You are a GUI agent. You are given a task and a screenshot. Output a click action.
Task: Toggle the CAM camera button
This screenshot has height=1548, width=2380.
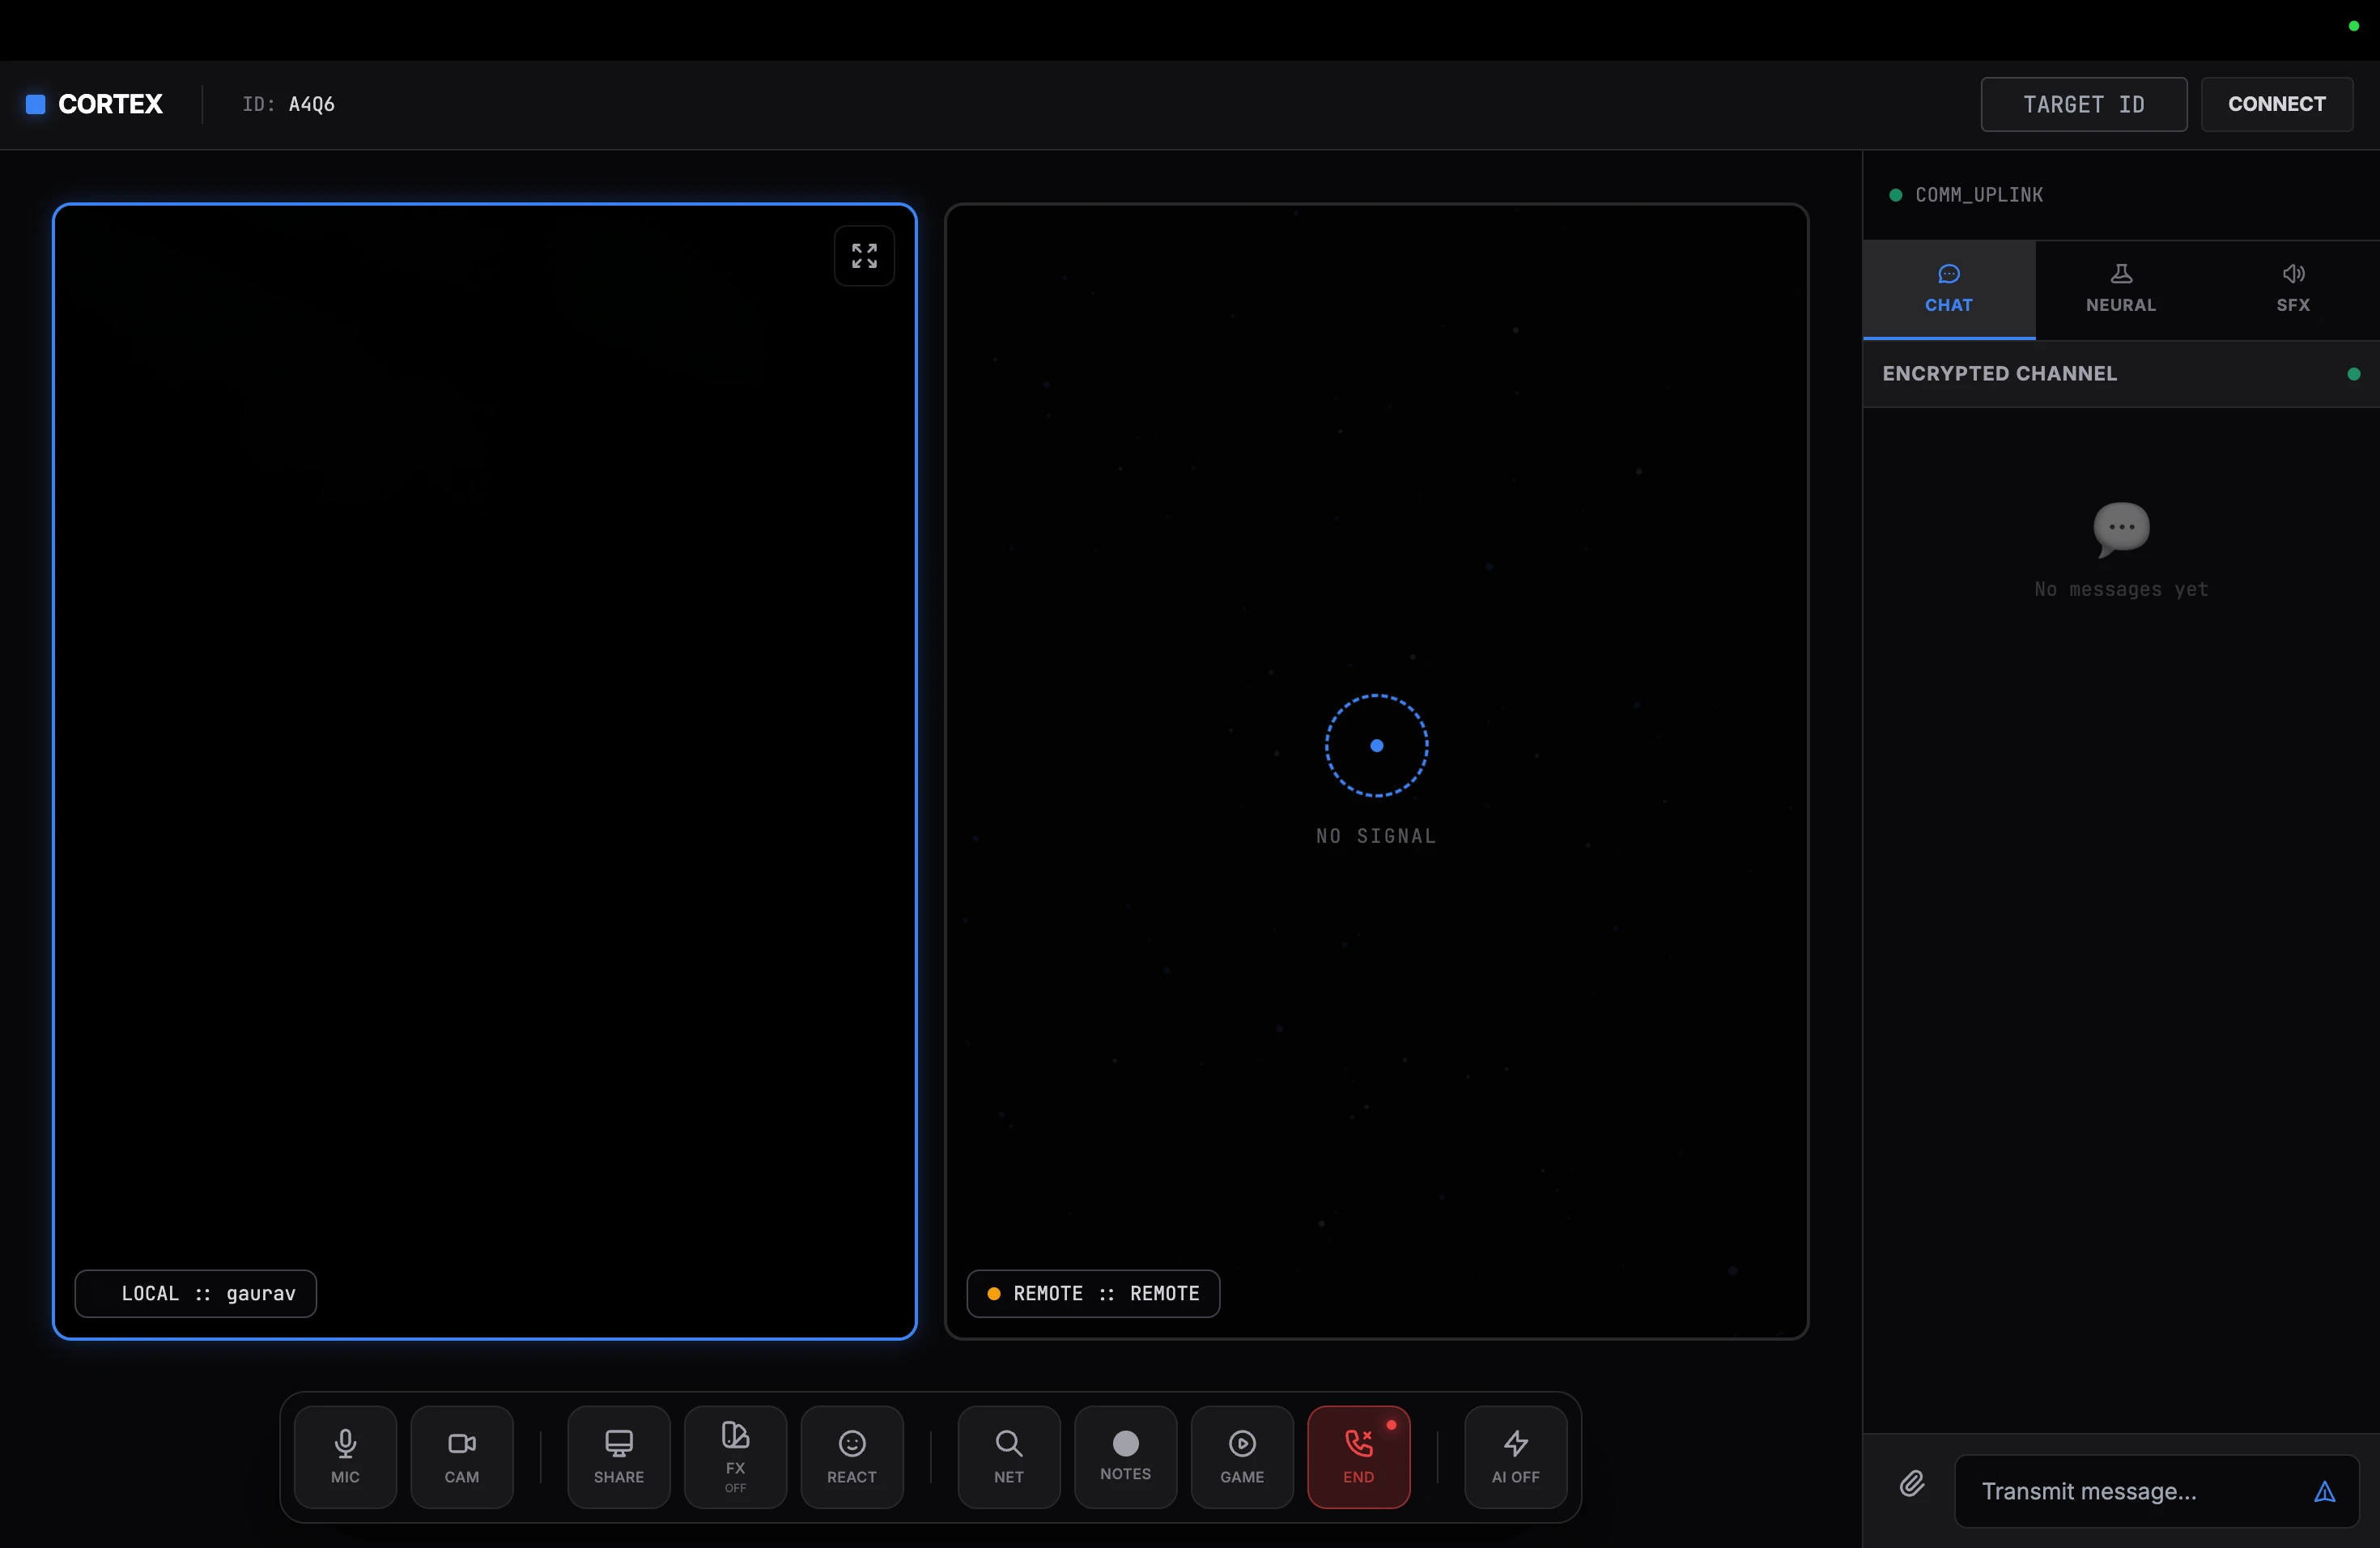(461, 1456)
